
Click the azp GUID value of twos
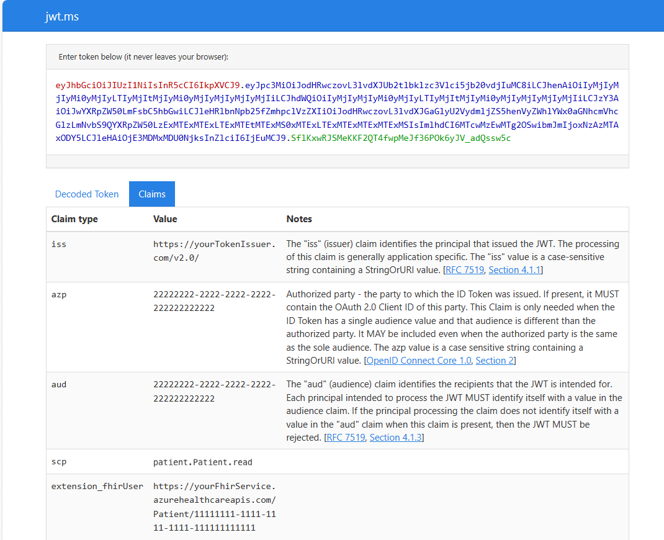pos(214,301)
